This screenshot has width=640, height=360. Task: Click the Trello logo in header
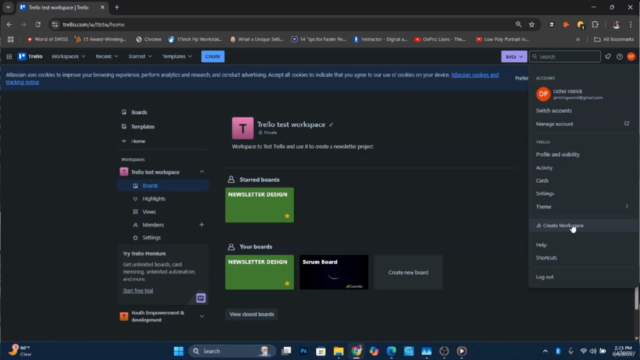(30, 56)
